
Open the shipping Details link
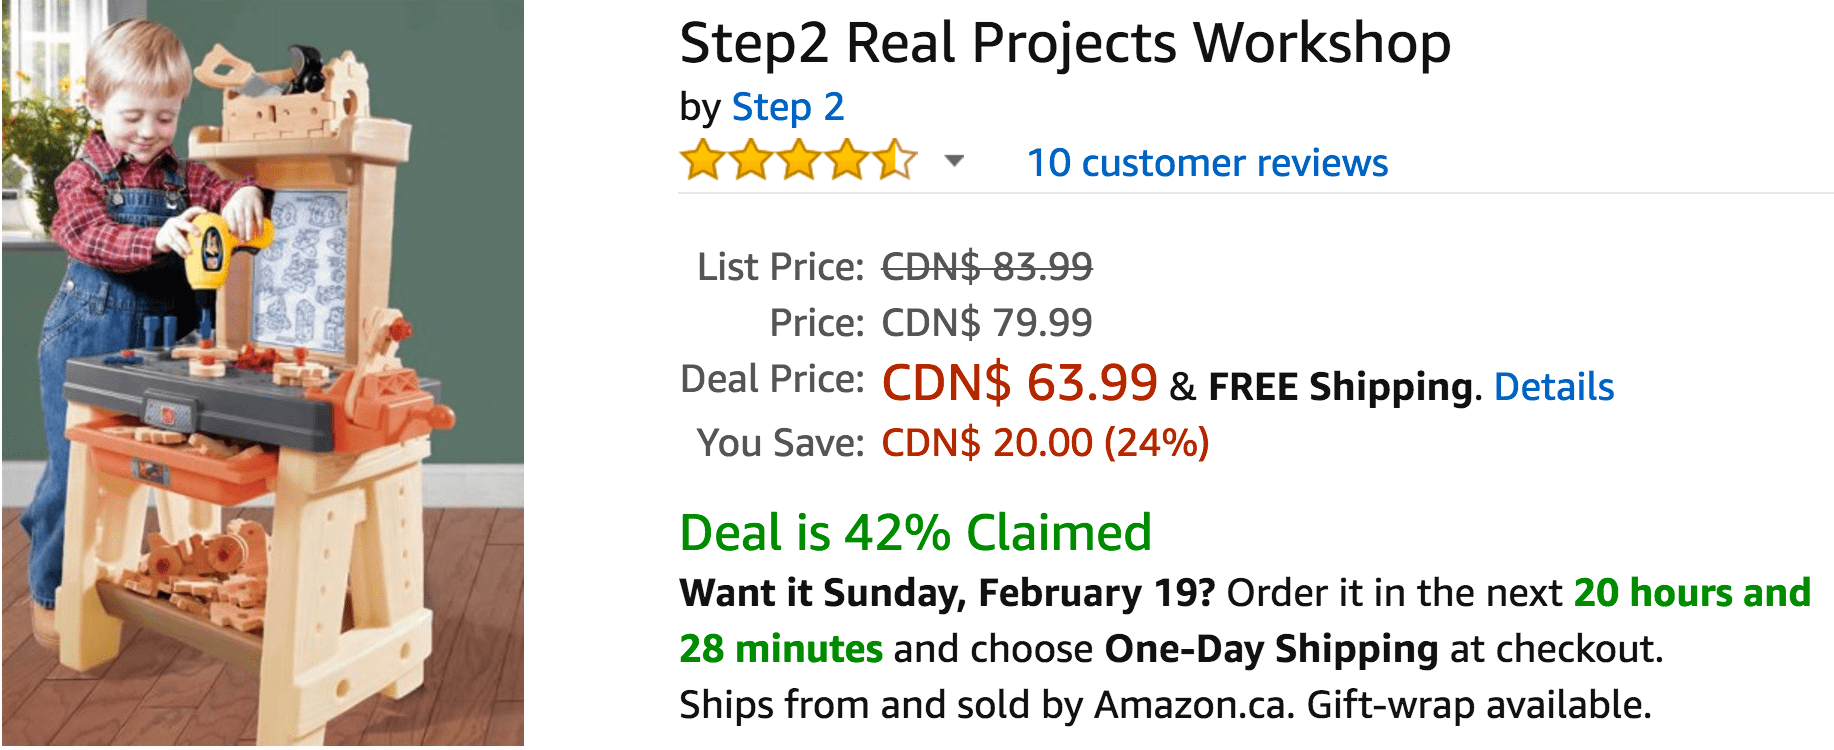tap(1554, 387)
